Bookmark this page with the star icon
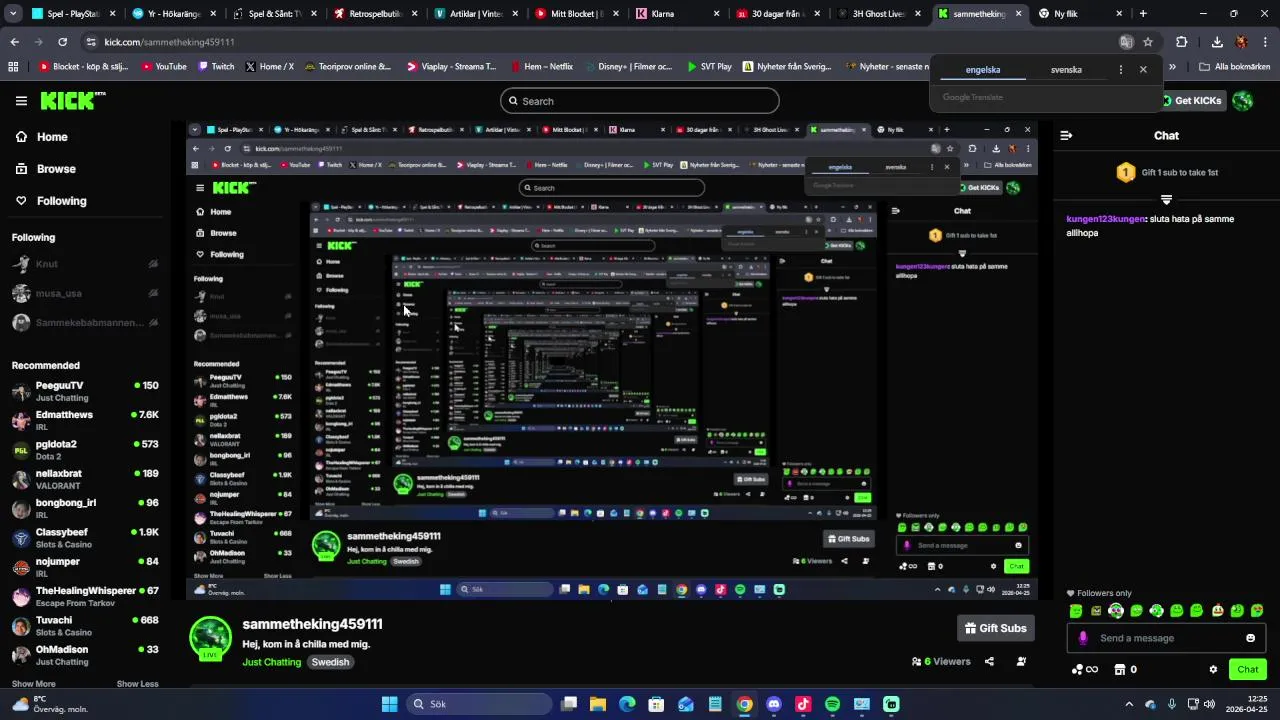 [1148, 42]
